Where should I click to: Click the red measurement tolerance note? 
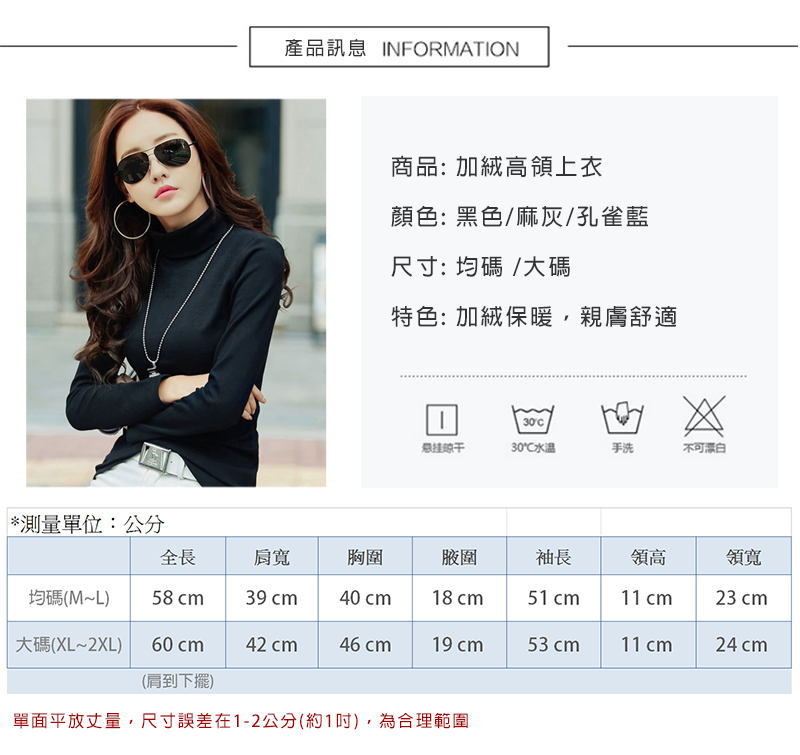(x=241, y=721)
